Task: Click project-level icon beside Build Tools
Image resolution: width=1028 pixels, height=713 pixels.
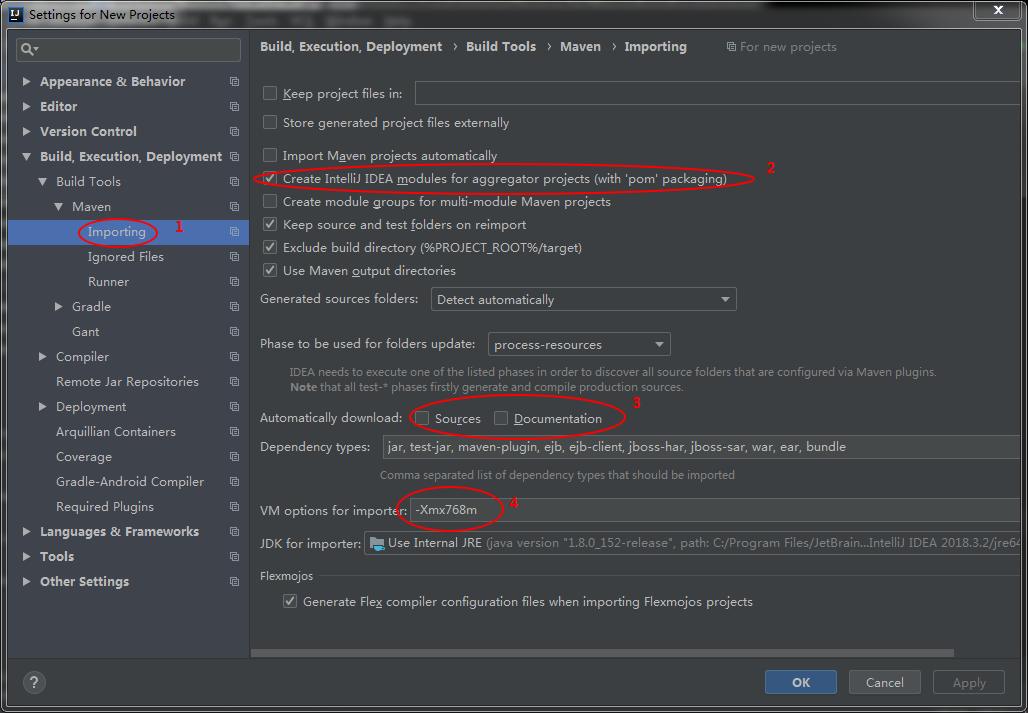Action: pyautogui.click(x=234, y=182)
